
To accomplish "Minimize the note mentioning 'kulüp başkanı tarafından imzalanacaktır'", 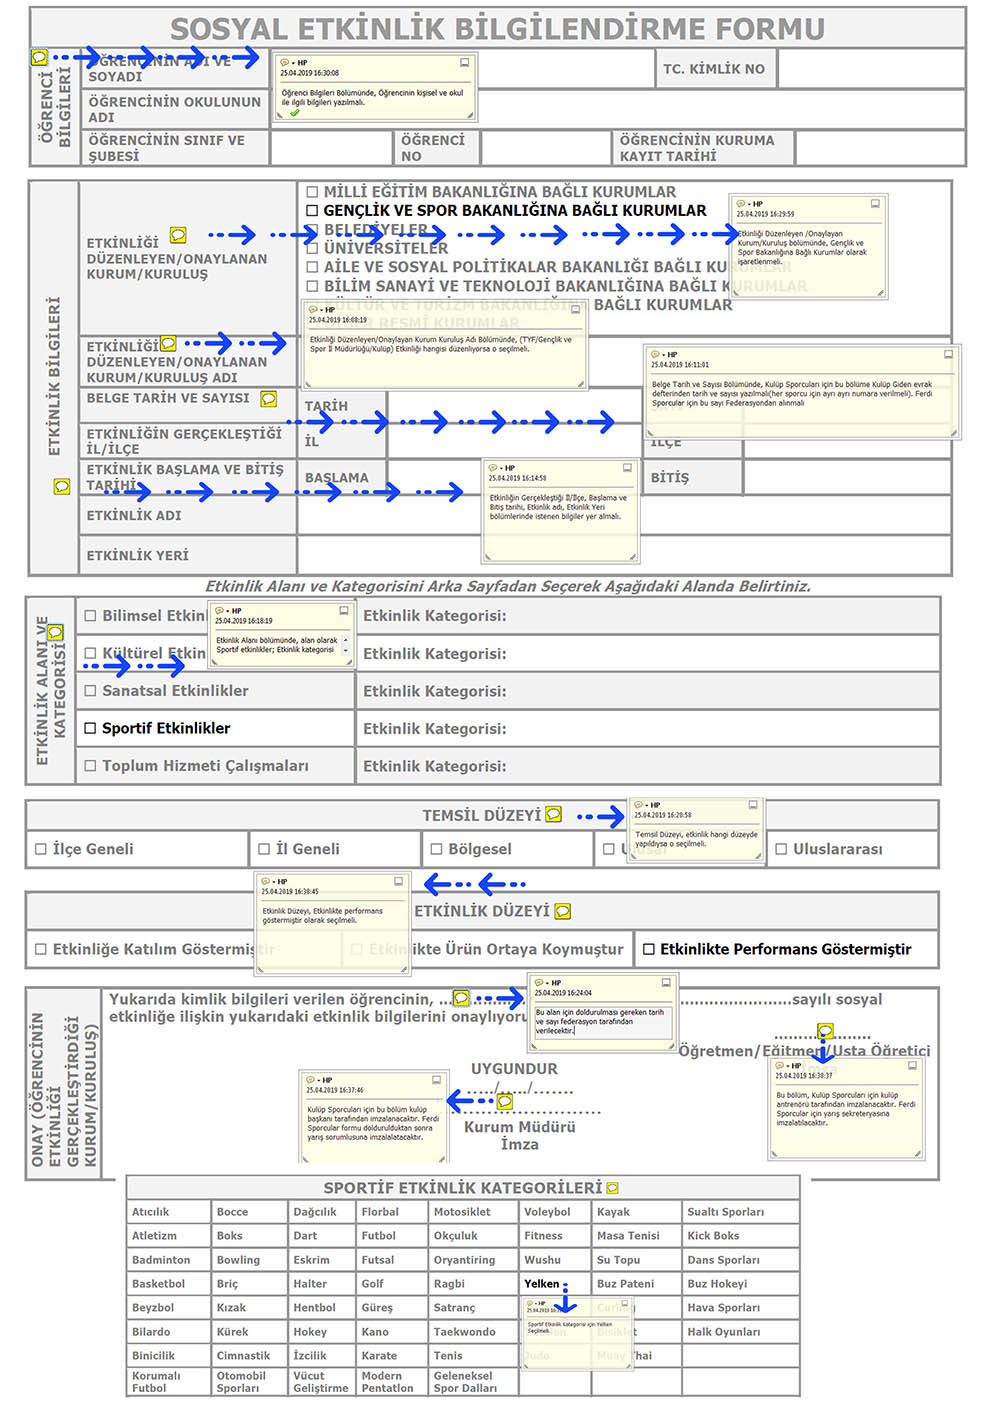I will pos(436,1080).
